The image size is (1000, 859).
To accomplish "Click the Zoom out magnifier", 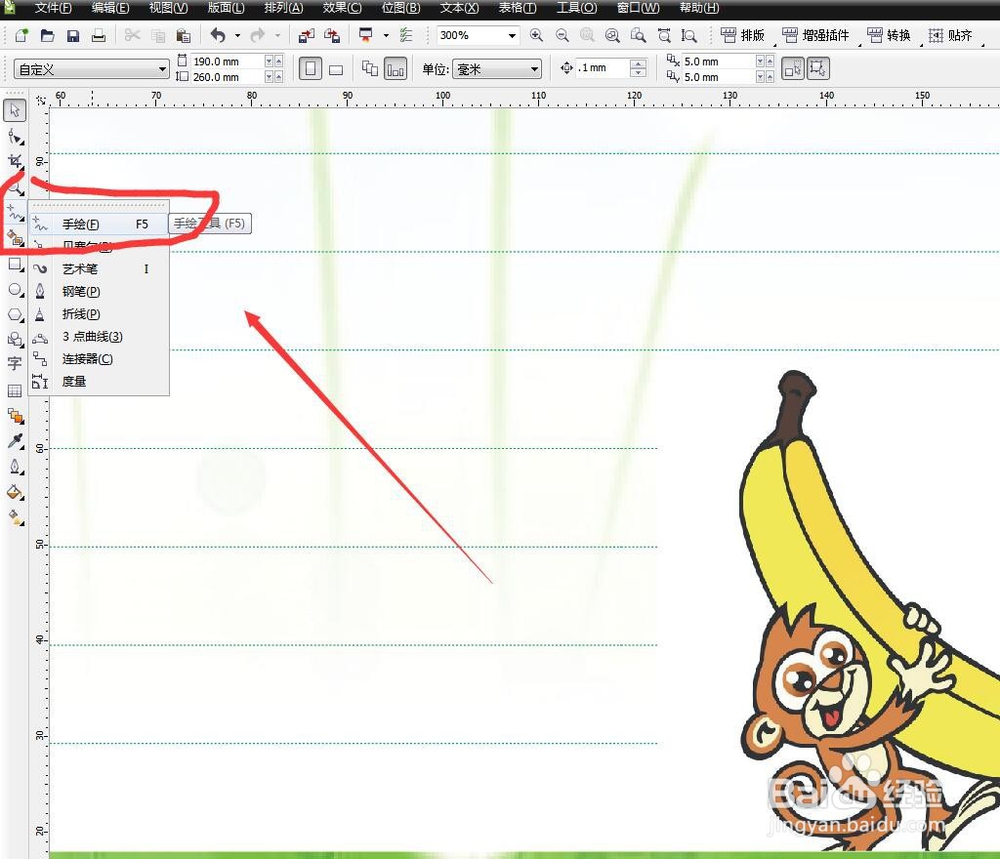I will coord(562,35).
